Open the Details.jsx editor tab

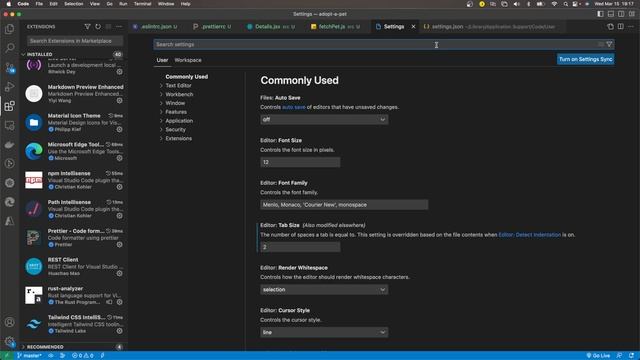(x=271, y=27)
